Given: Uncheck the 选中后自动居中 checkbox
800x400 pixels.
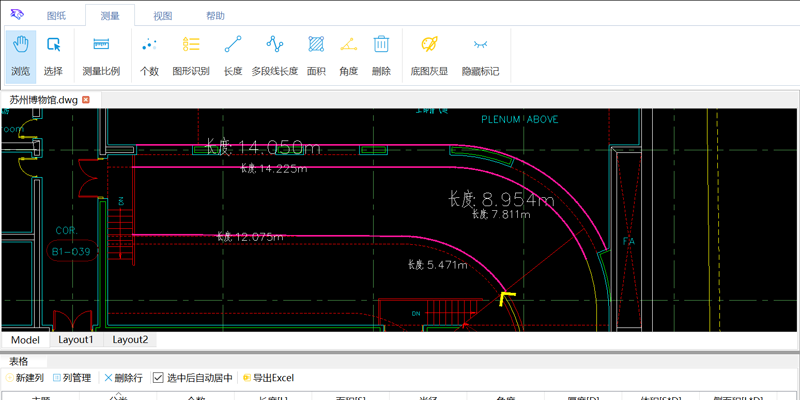Looking at the screenshot, I should [x=158, y=378].
